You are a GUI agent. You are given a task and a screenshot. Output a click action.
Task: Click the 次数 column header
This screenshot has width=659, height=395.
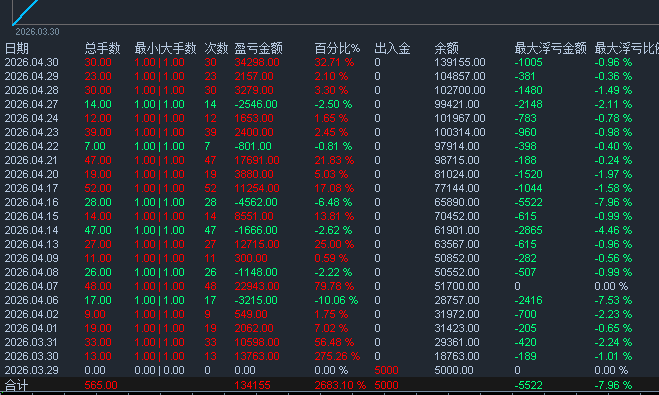point(216,49)
